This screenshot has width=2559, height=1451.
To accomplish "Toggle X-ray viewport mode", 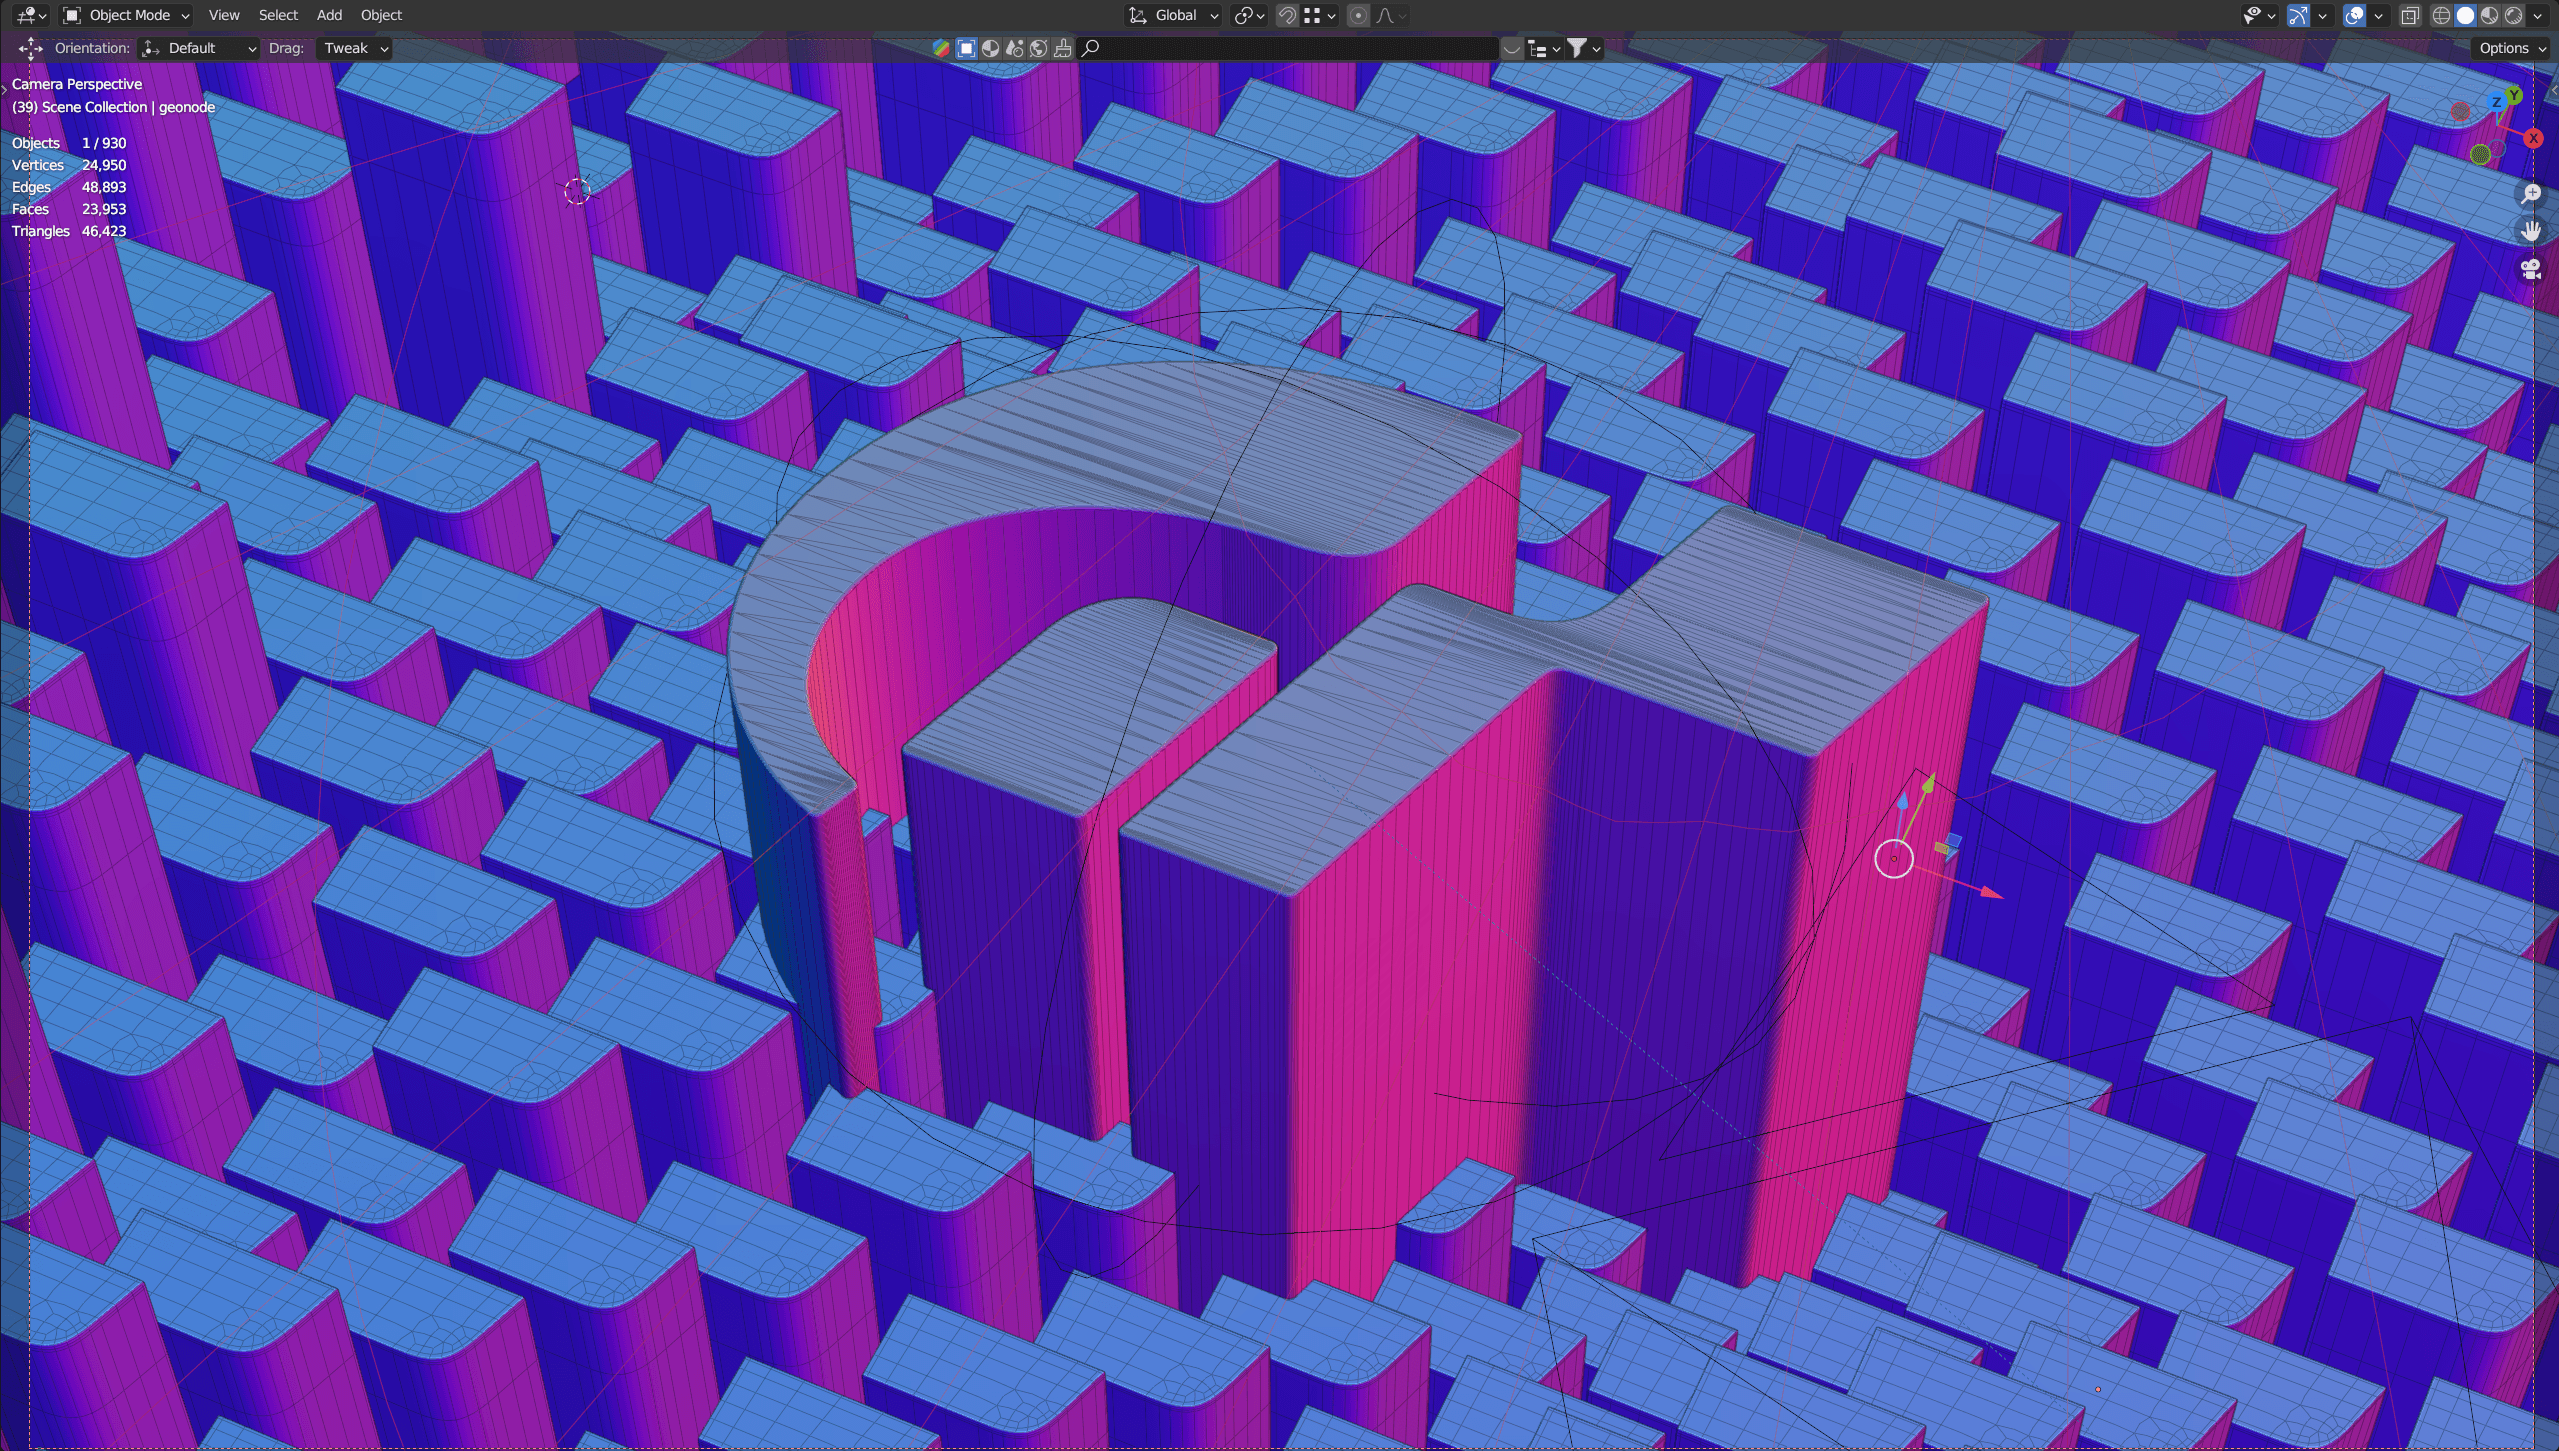I will point(2410,15).
